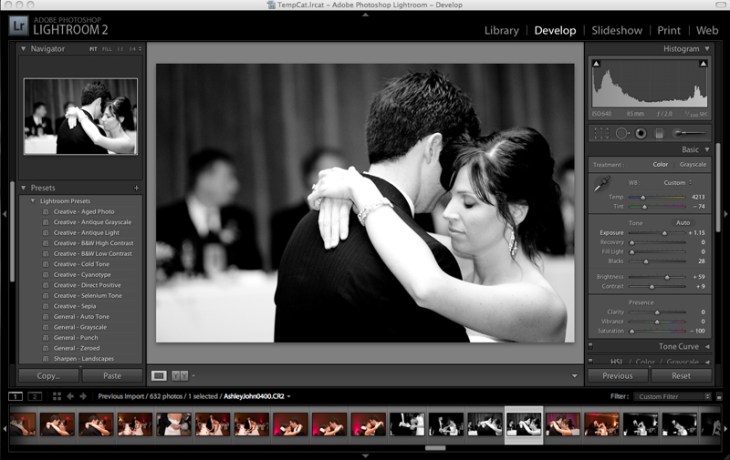730x460 pixels.
Task: Select the Graduated Filter tool
Action: point(659,134)
